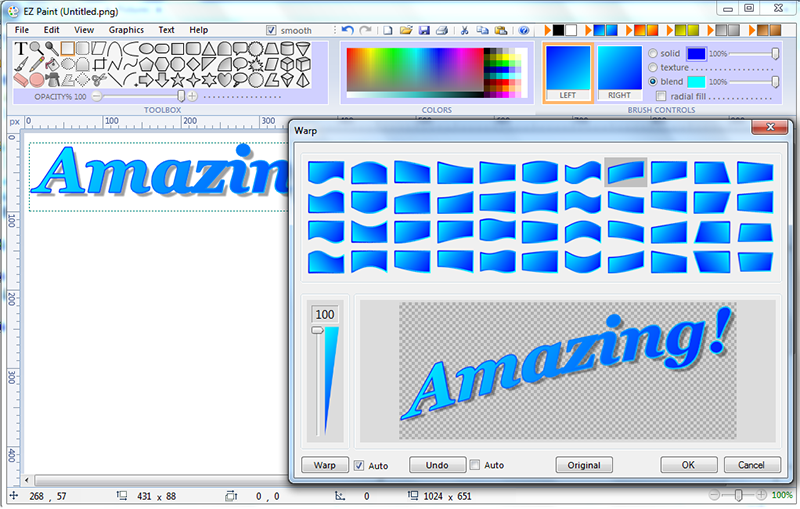Viewport: 800px width, 509px height.
Task: Pick the right arrow shape tool
Action: (146, 79)
